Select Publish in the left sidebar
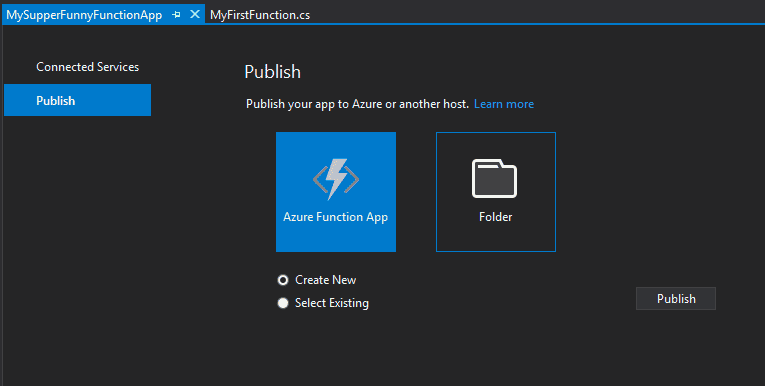 pyautogui.click(x=78, y=100)
